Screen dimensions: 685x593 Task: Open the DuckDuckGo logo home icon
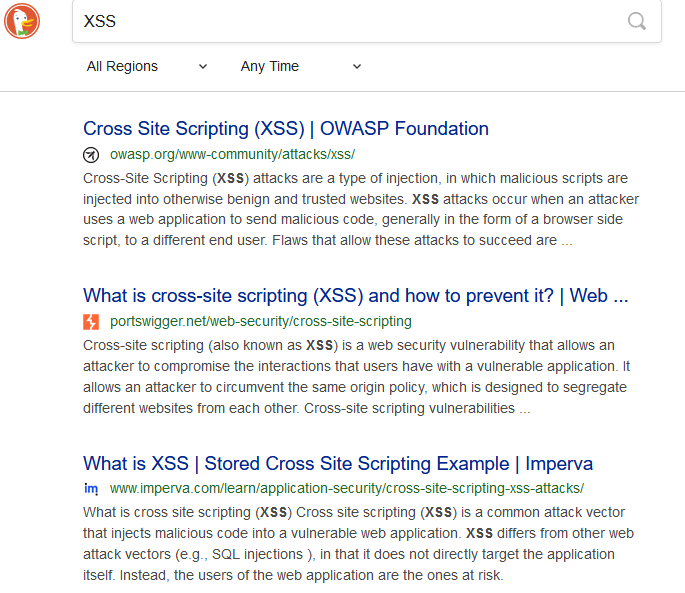point(22,21)
